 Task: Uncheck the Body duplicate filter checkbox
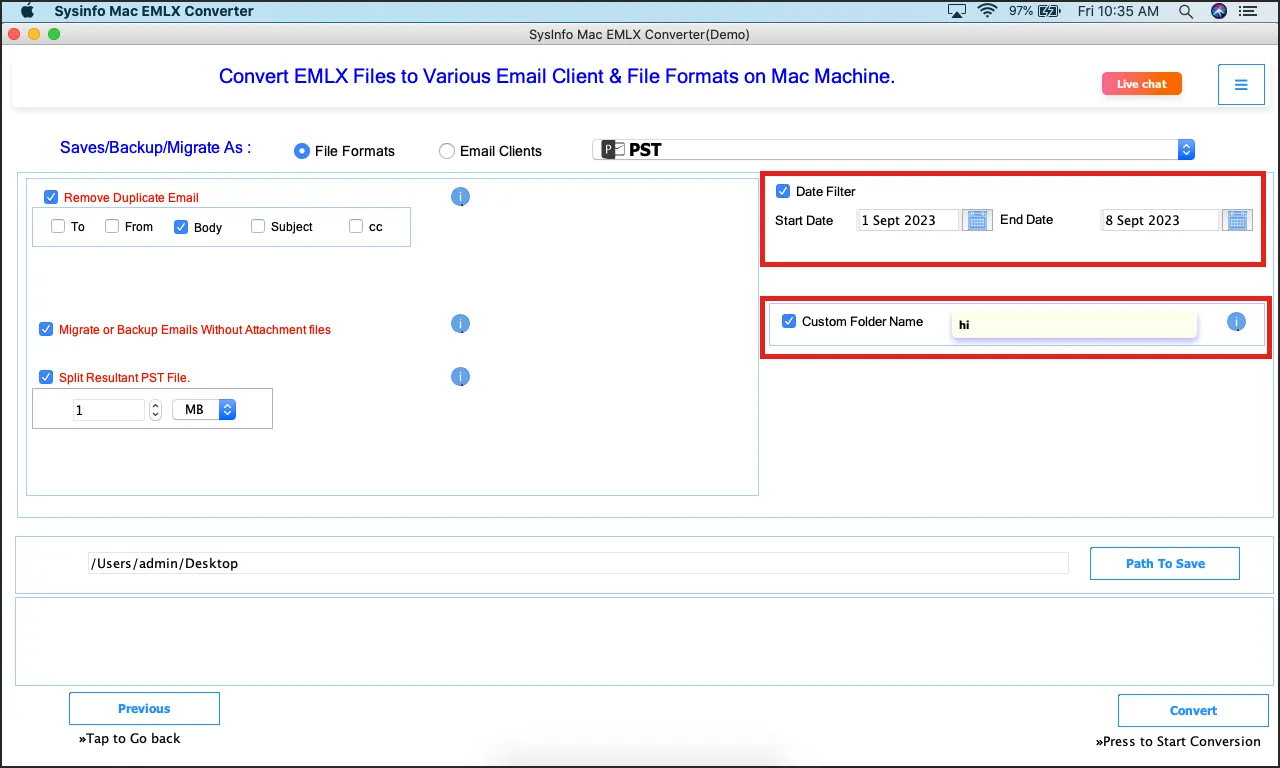click(x=181, y=226)
